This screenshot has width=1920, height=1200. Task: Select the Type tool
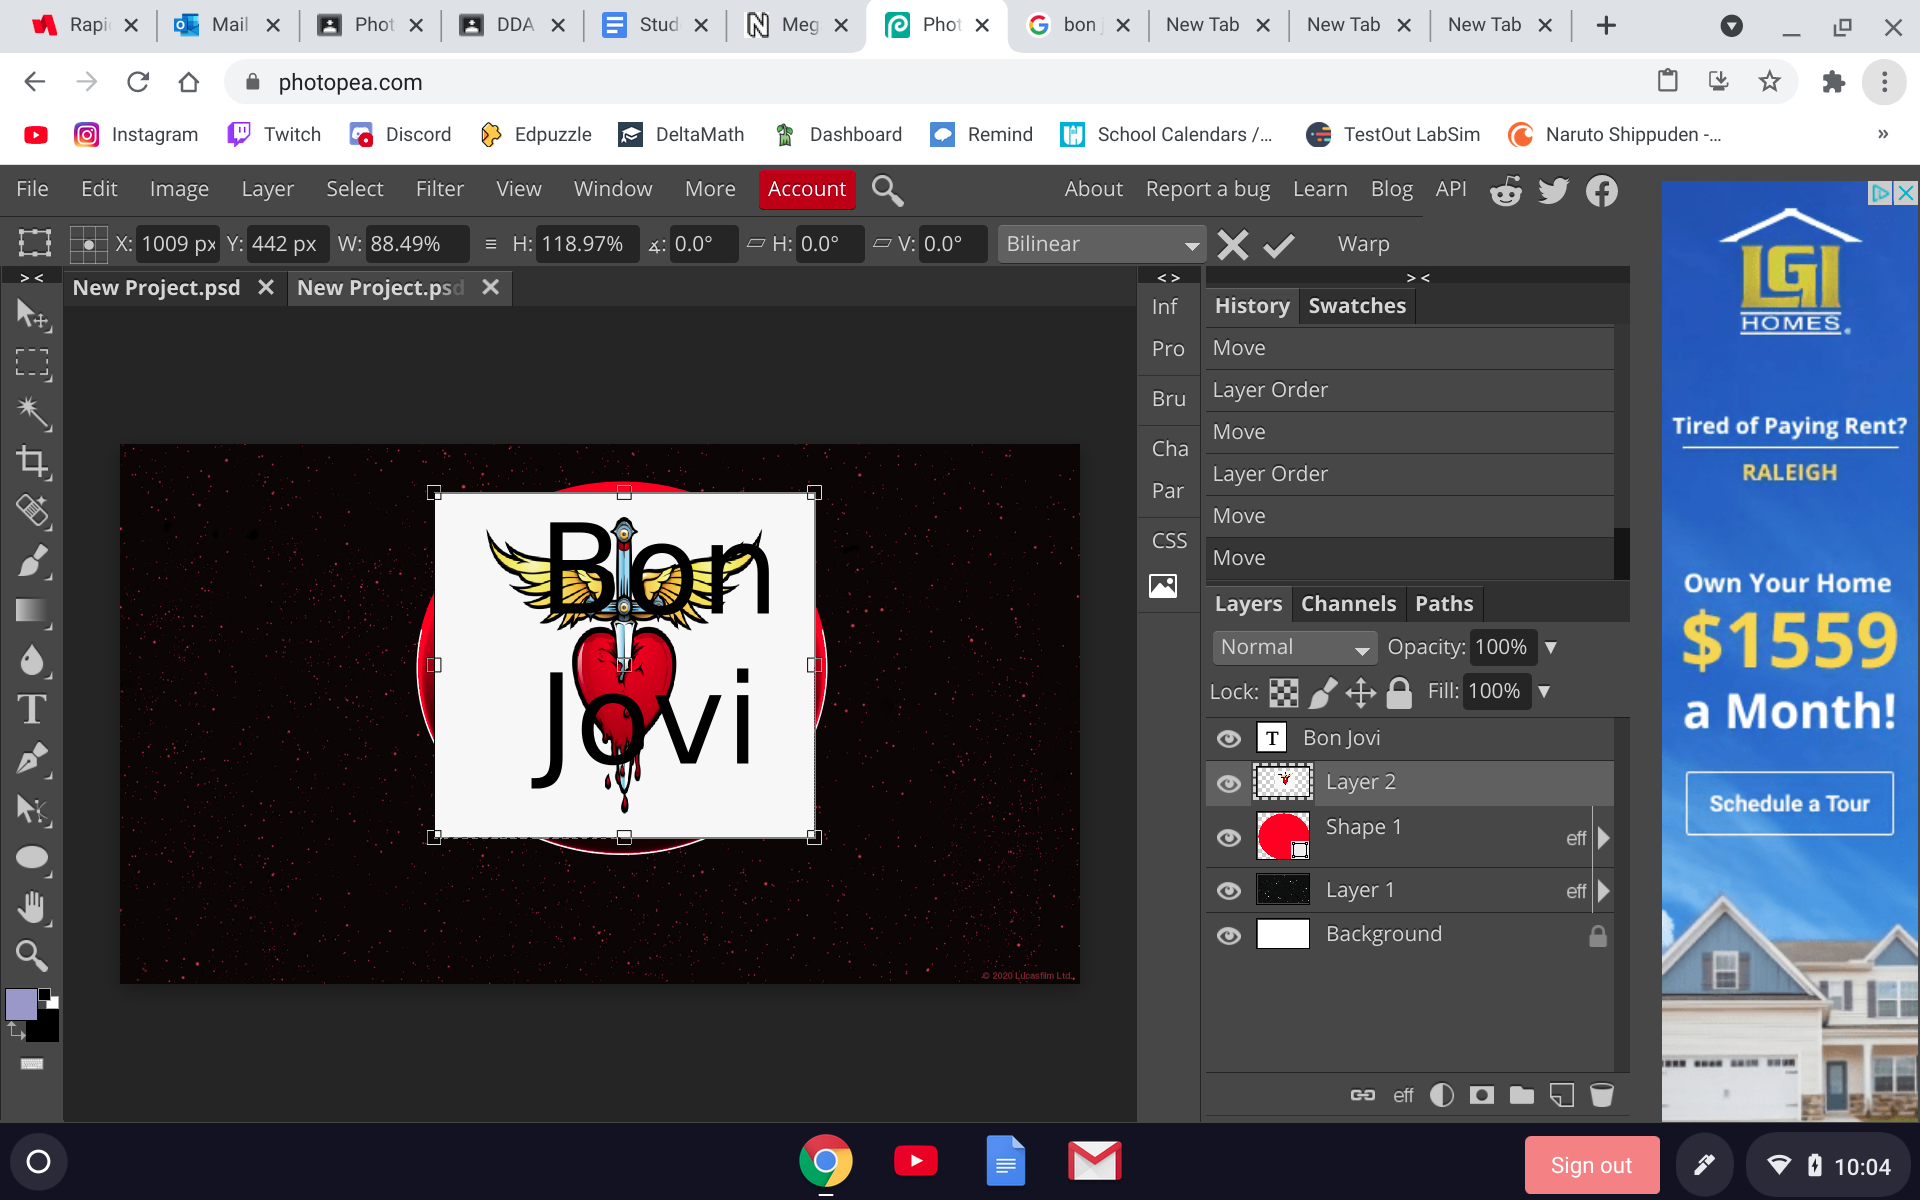click(x=32, y=709)
